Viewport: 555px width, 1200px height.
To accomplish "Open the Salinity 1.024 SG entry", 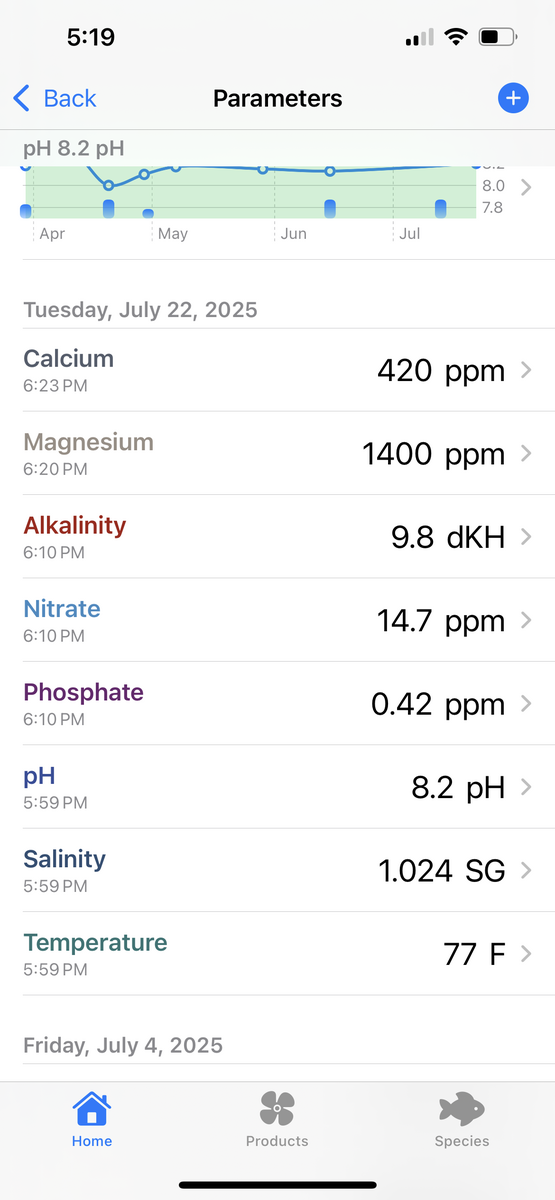I will (x=277, y=870).
